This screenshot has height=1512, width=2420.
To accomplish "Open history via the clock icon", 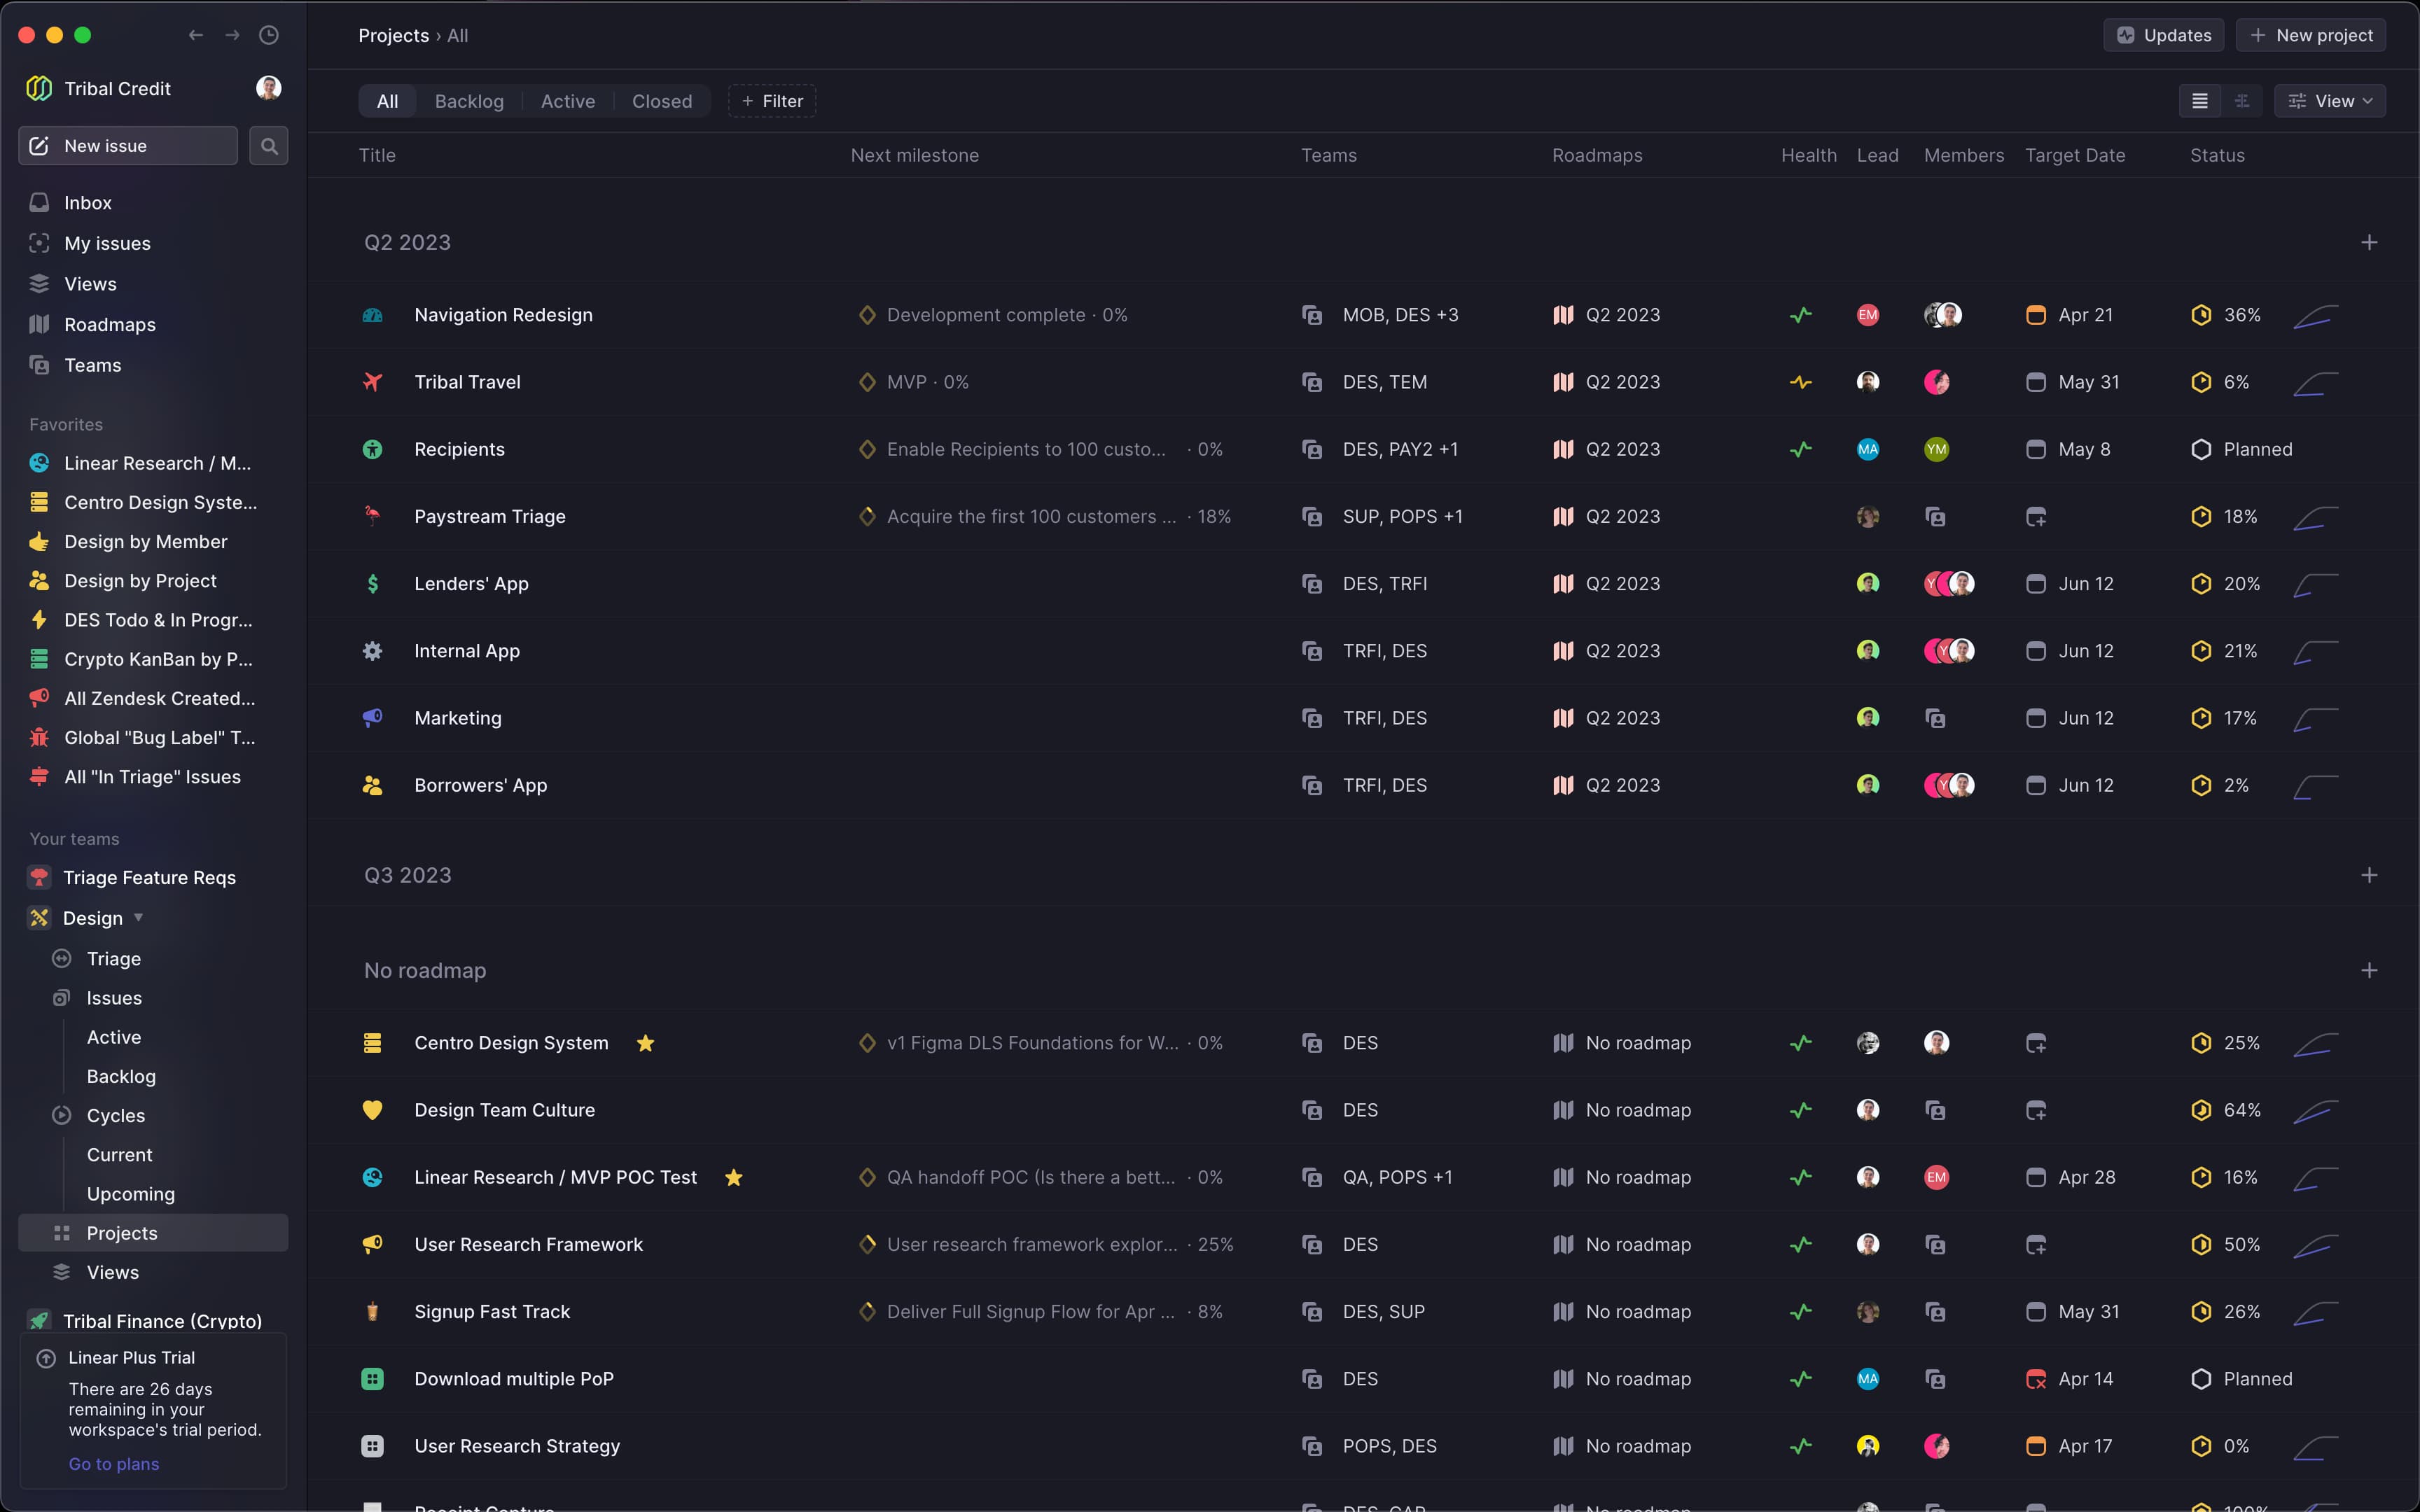I will point(269,35).
